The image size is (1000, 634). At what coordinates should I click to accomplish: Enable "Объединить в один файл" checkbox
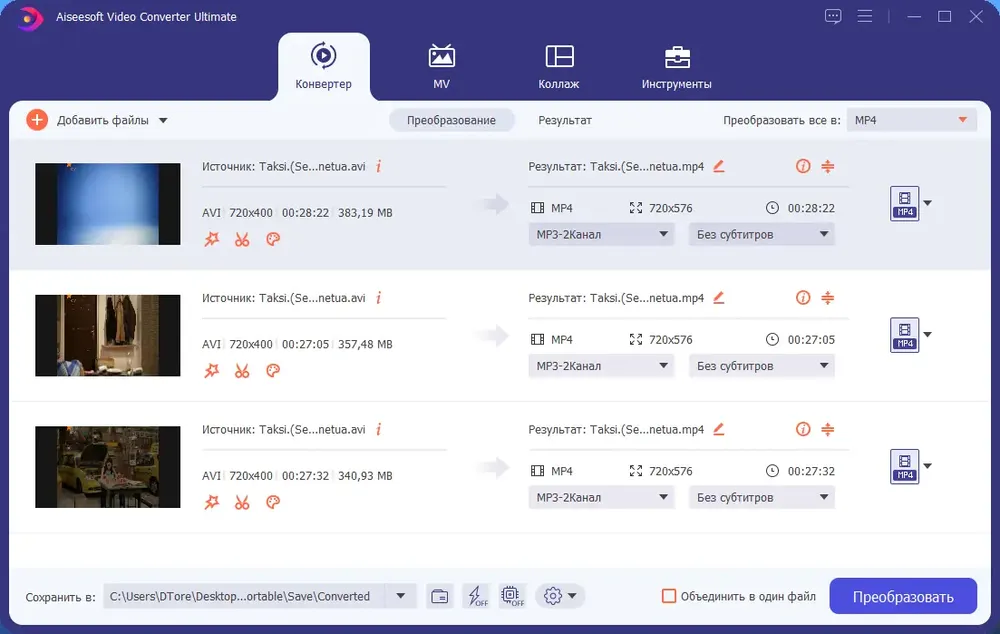tap(668, 596)
